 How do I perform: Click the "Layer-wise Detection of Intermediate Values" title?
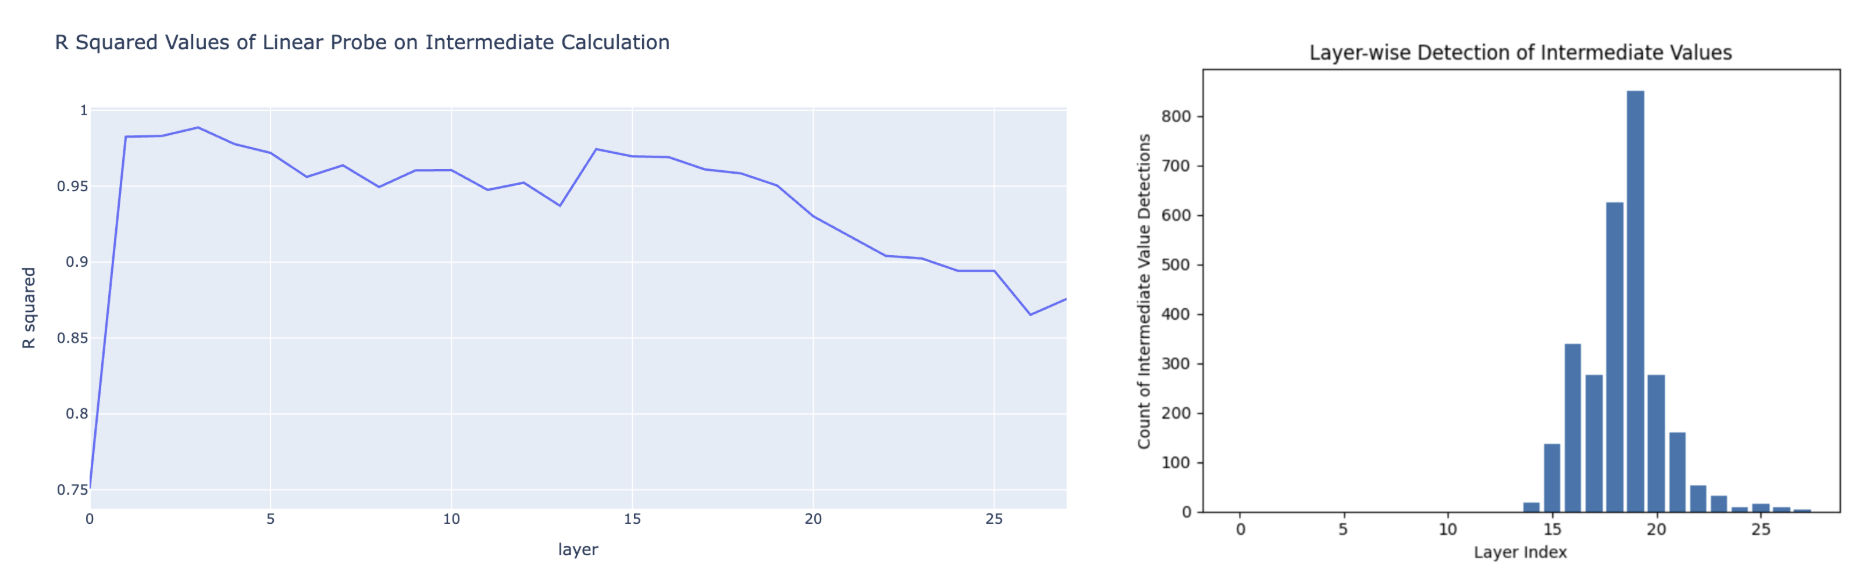coord(1520,53)
